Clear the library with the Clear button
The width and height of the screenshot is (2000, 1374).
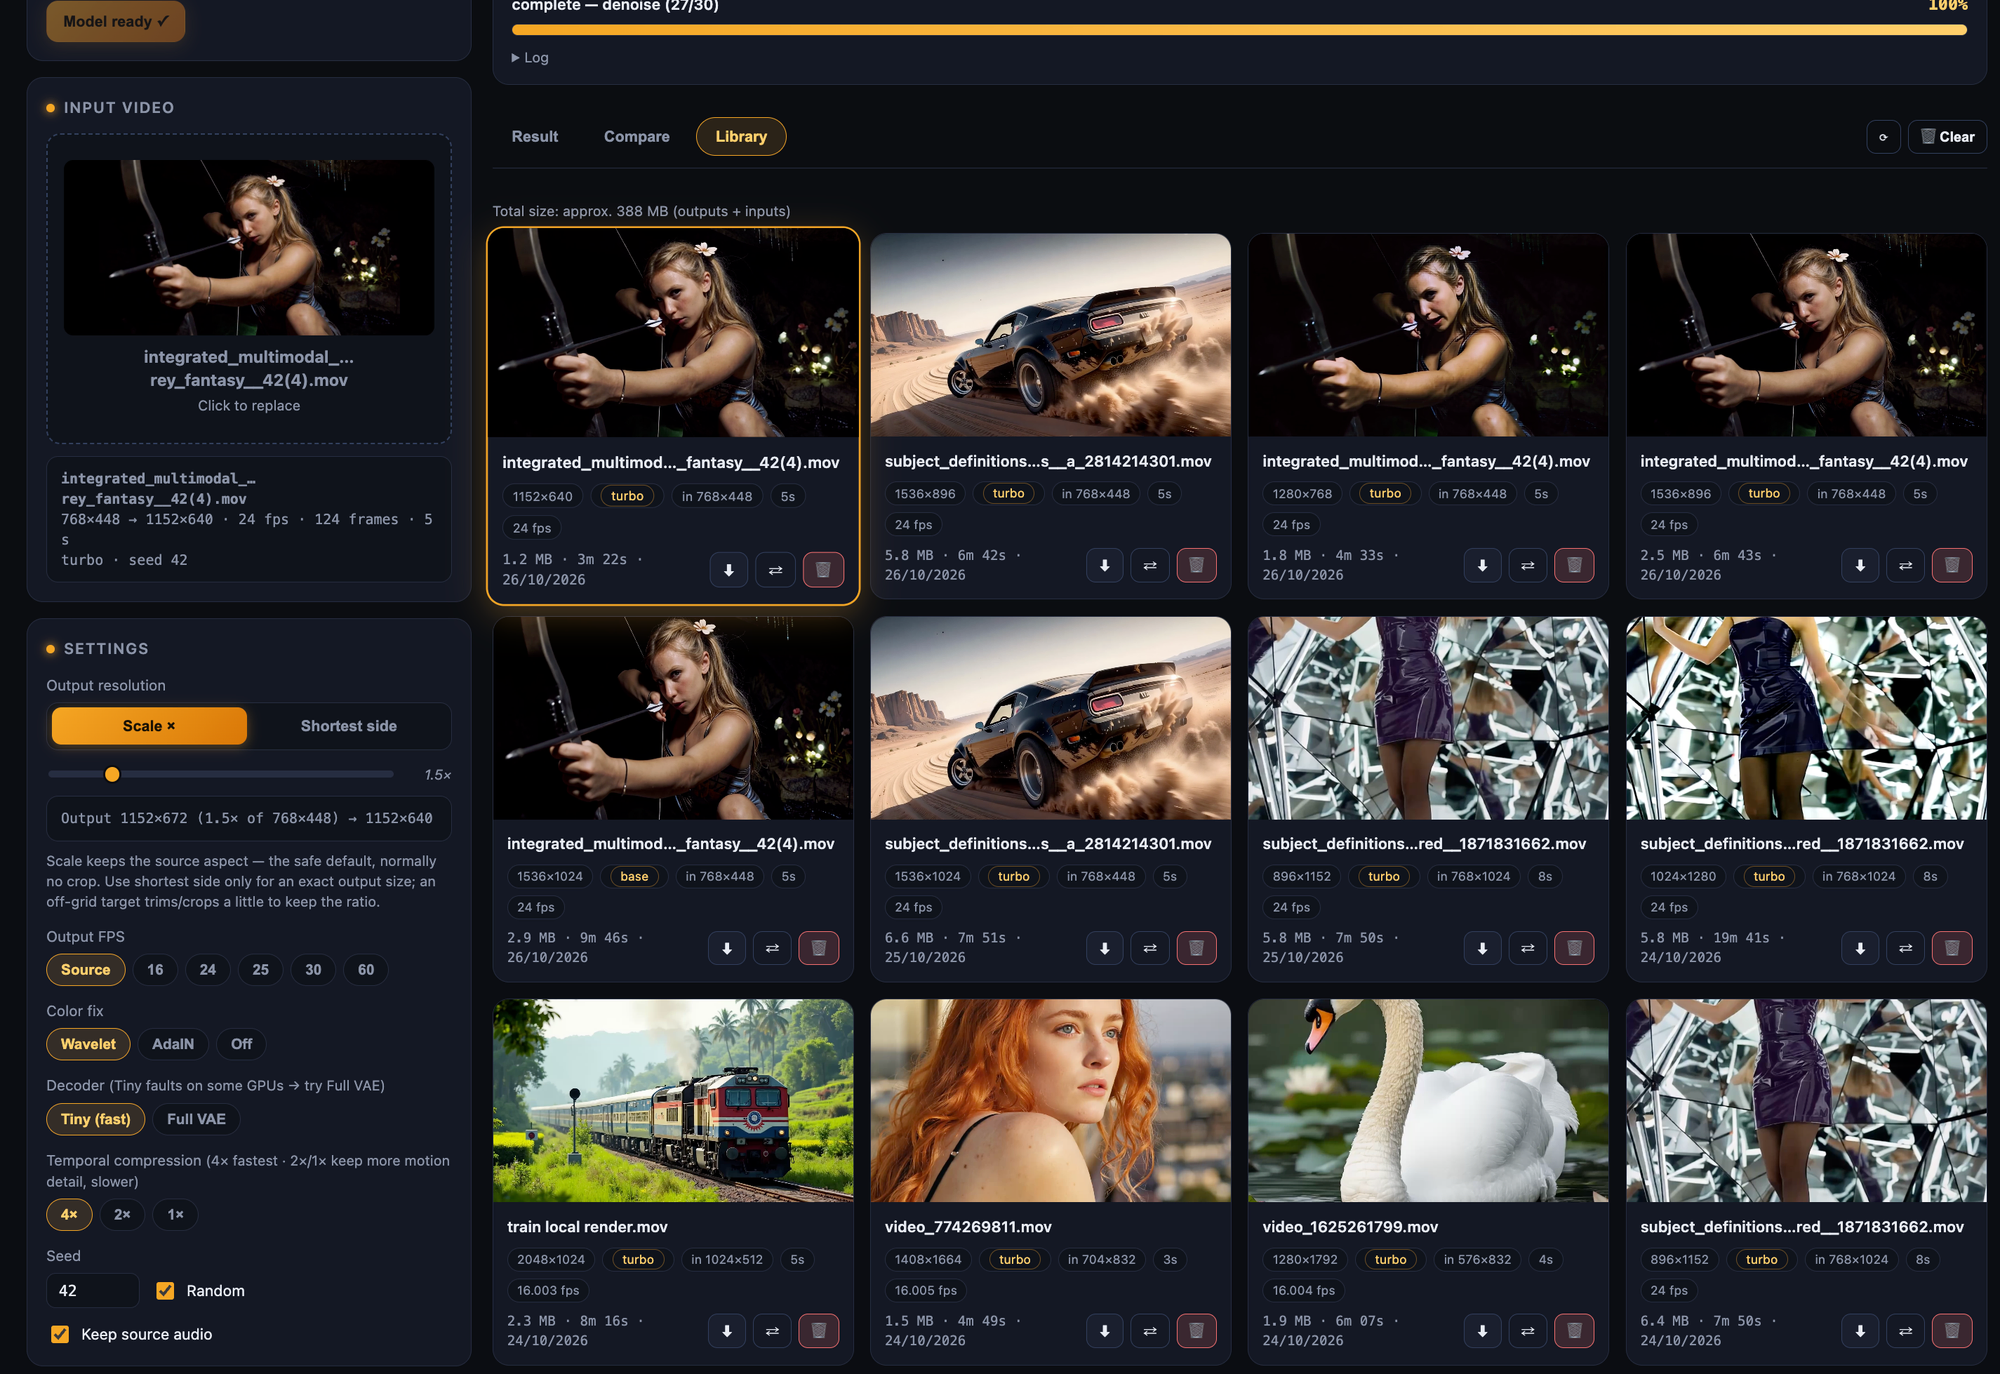[1947, 137]
